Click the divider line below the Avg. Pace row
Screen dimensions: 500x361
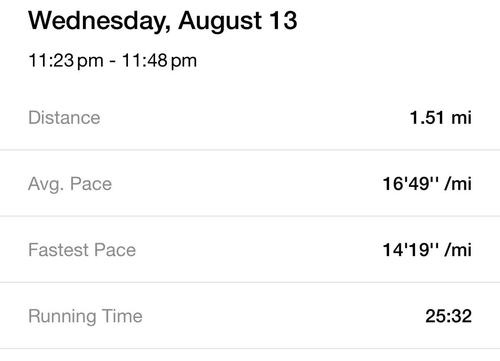click(x=250, y=216)
